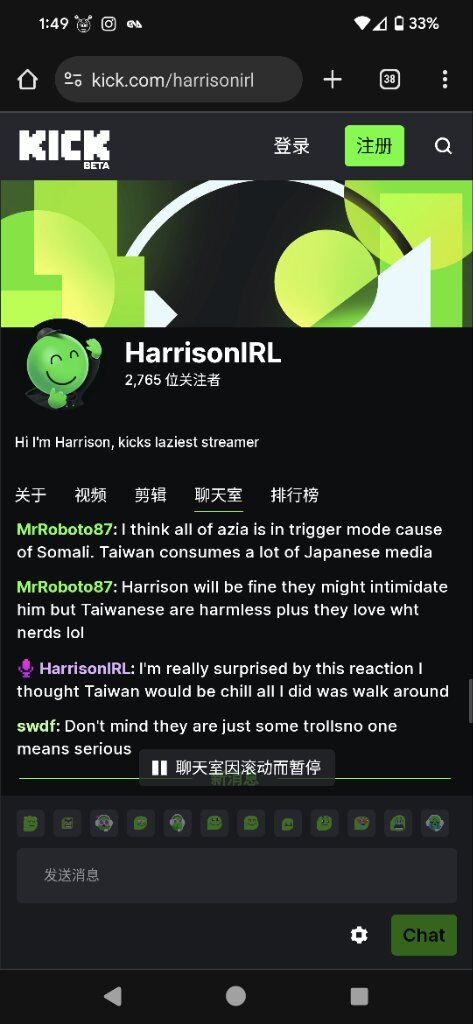Open the tab switcher showing 38 tabs

pos(389,80)
